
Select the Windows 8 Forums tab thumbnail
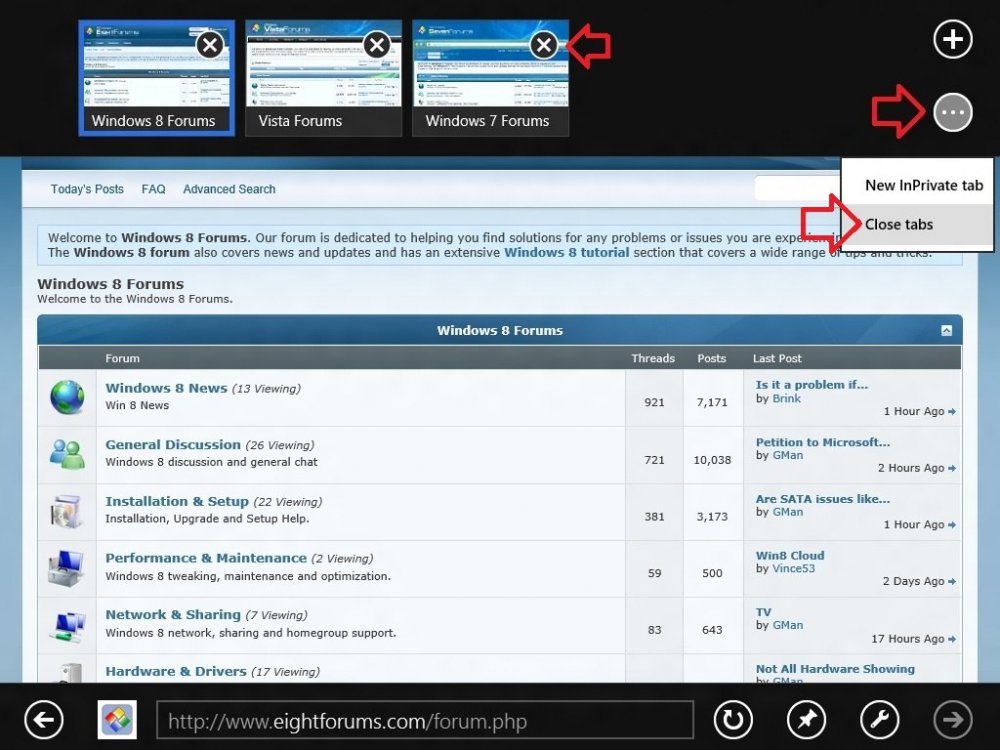pos(156,78)
